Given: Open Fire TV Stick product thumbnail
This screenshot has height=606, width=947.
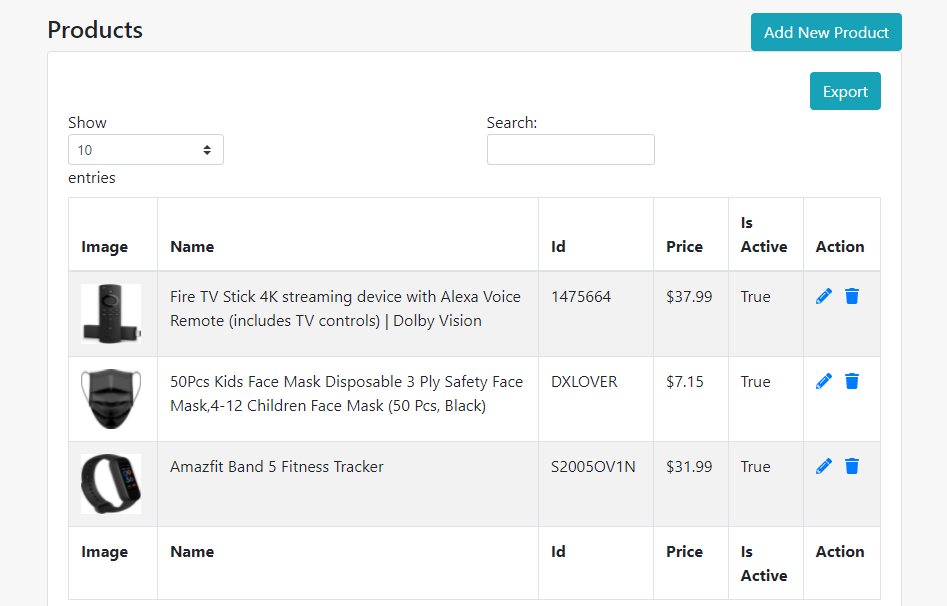Looking at the screenshot, I should pos(111,314).
